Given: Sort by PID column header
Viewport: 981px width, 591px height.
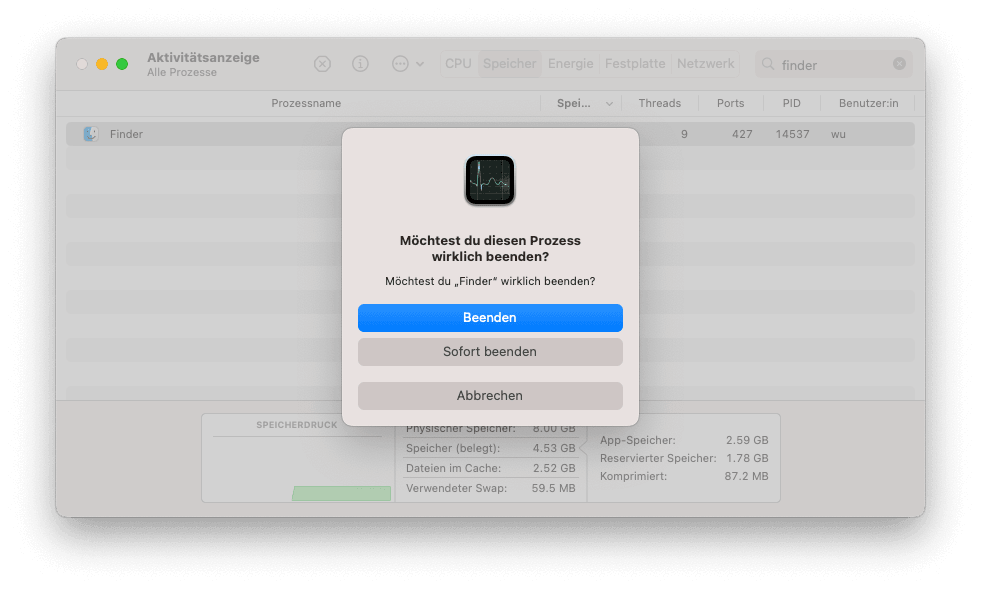Looking at the screenshot, I should [x=791, y=103].
